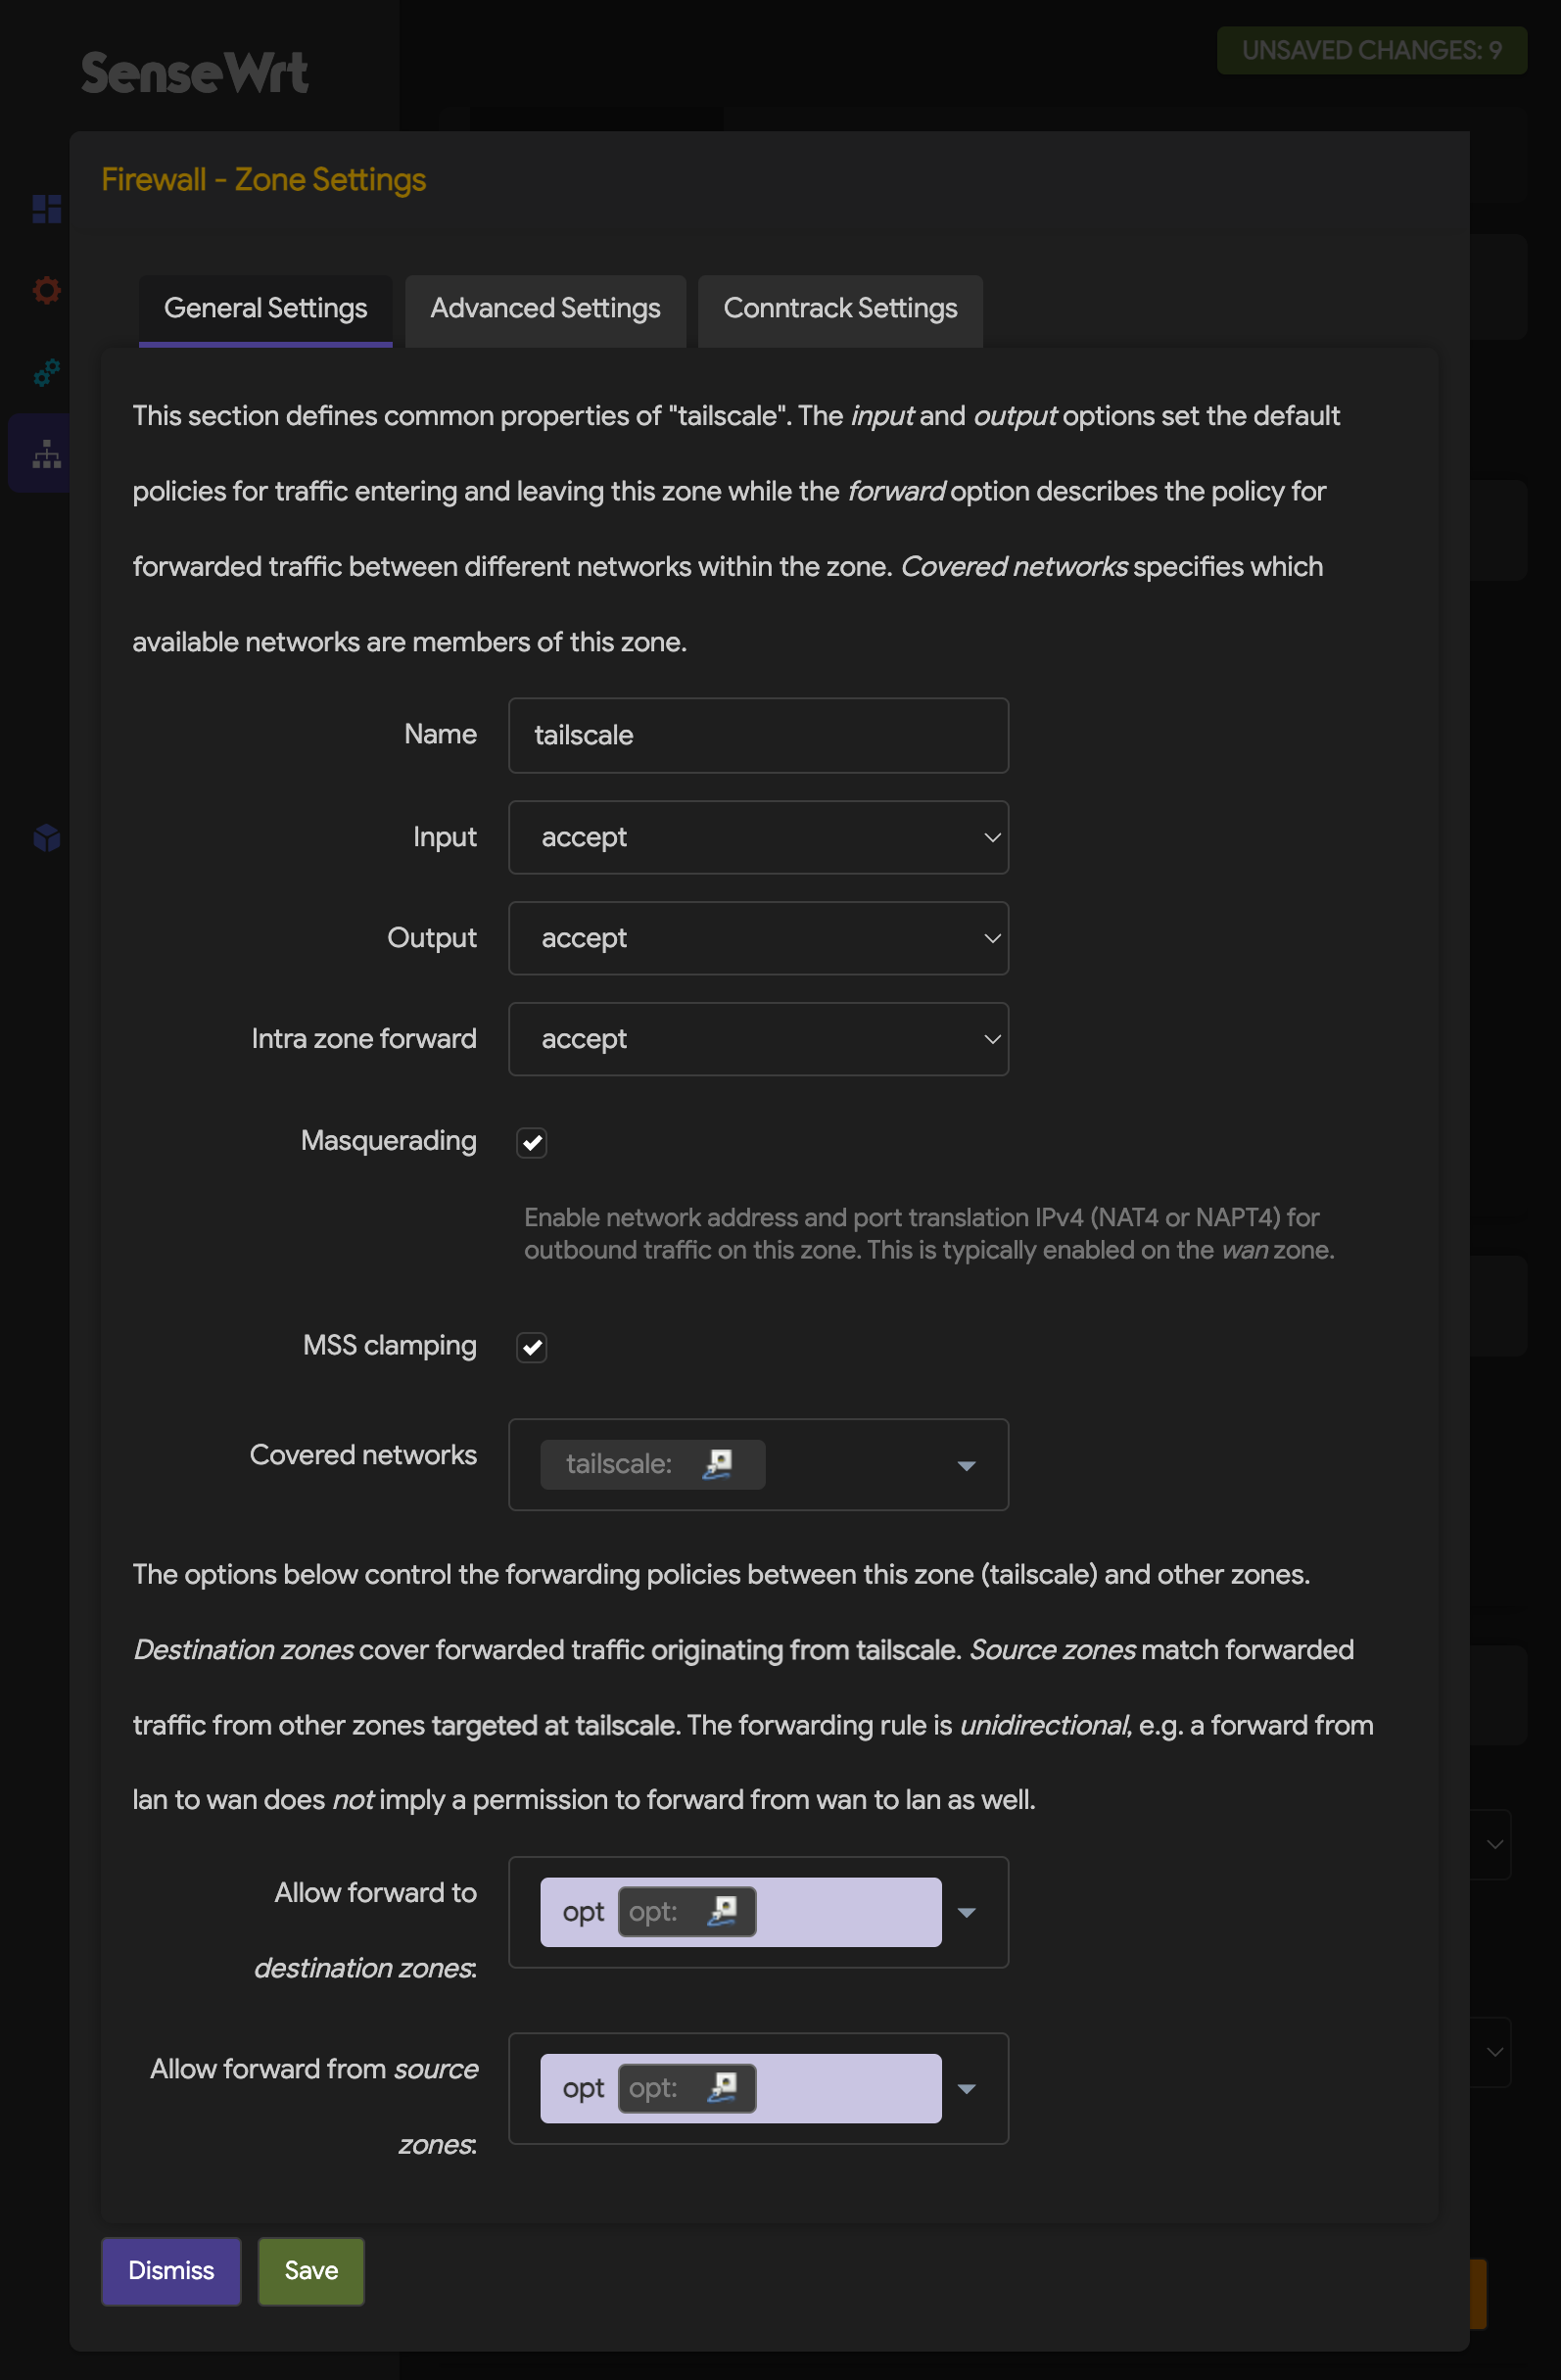Image resolution: width=1561 pixels, height=2380 pixels.
Task: Click the opt interface icon in destination zones
Action: click(x=723, y=1911)
